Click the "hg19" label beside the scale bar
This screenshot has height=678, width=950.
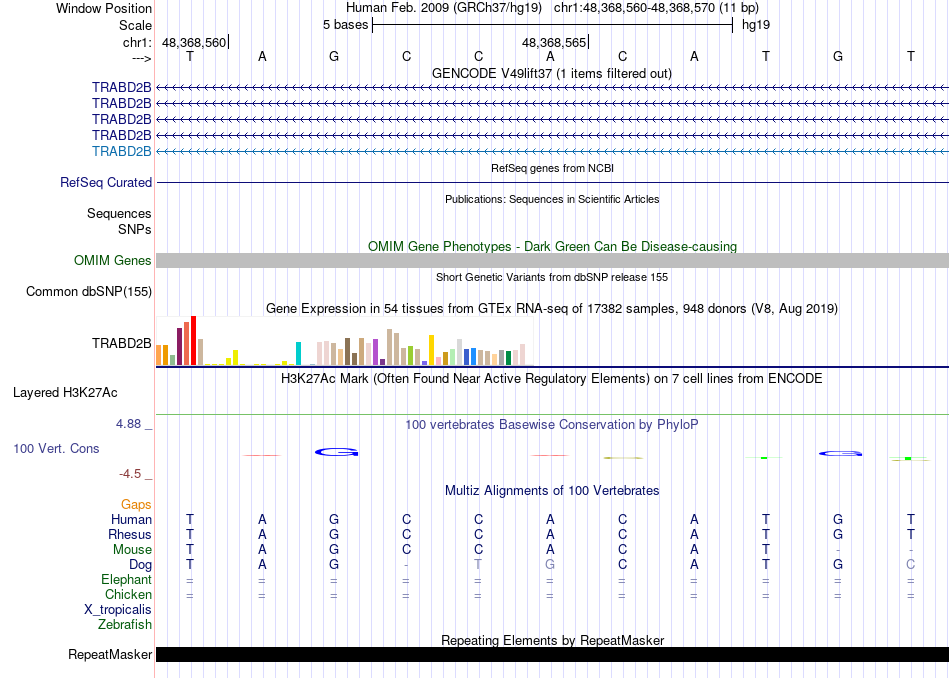point(756,25)
